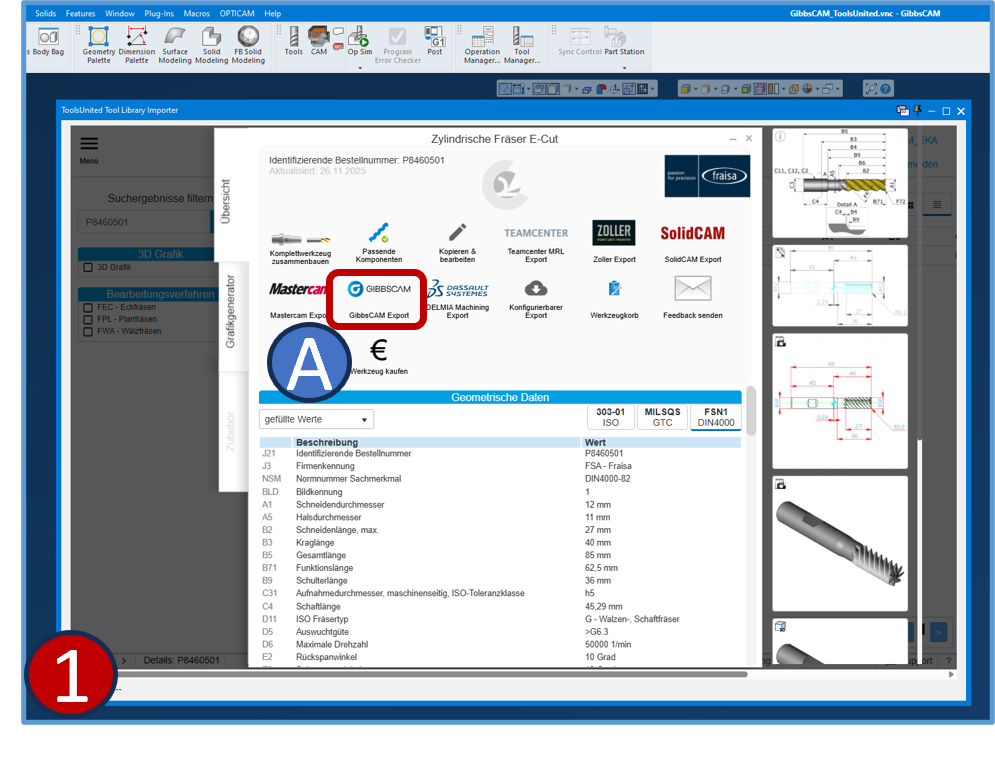Switch to the Grafikgenerator side tab

(231, 312)
